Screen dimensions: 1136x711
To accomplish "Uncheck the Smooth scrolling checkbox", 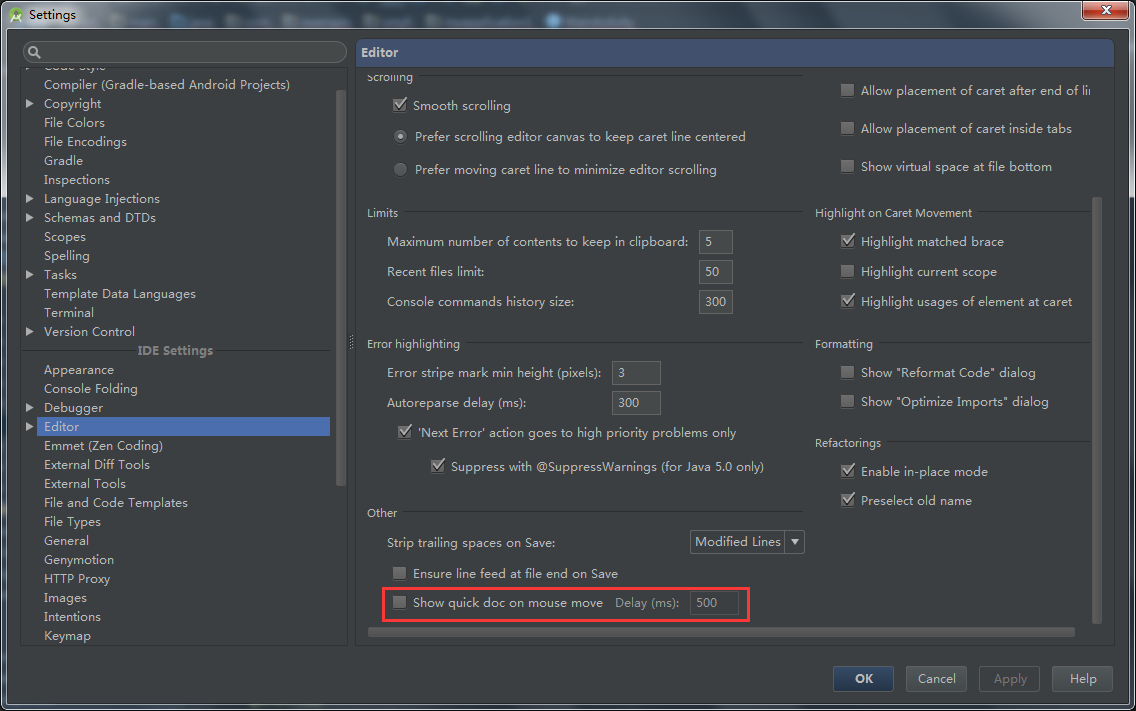I will click(x=400, y=105).
